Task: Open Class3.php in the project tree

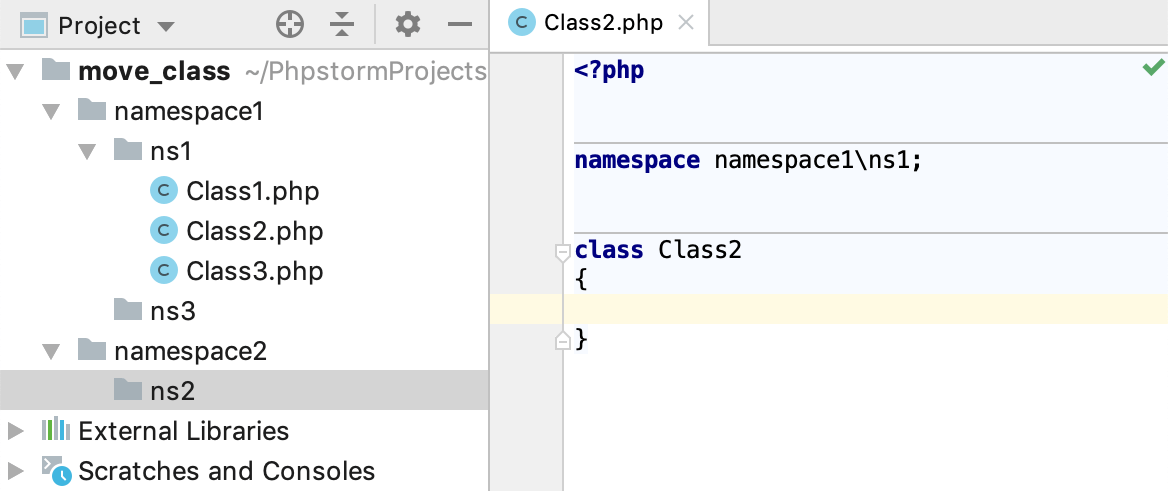Action: click(x=254, y=271)
